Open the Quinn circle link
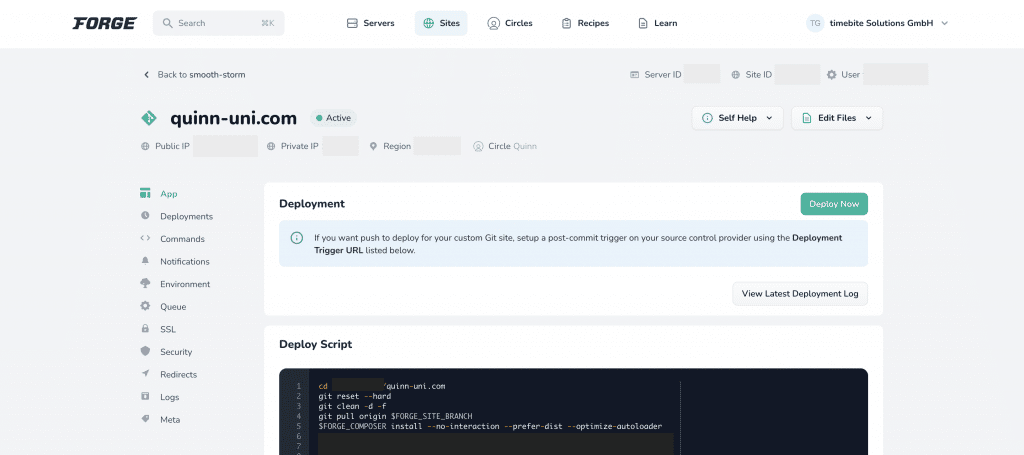The width and height of the screenshot is (1024, 455). click(x=525, y=146)
